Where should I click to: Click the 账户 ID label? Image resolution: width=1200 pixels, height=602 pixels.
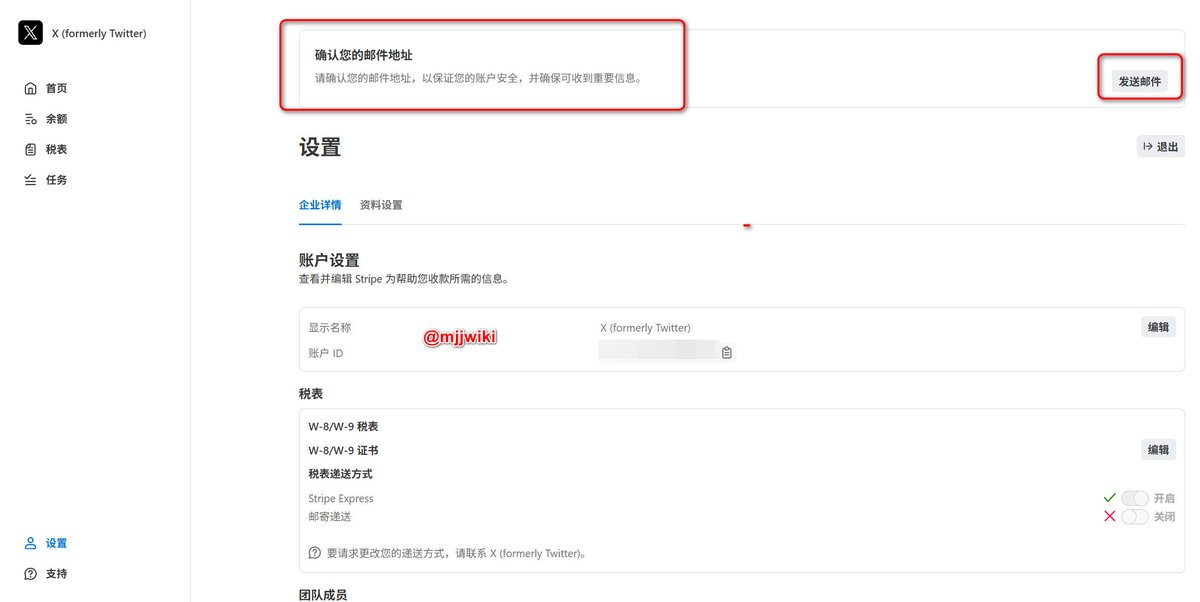point(326,353)
